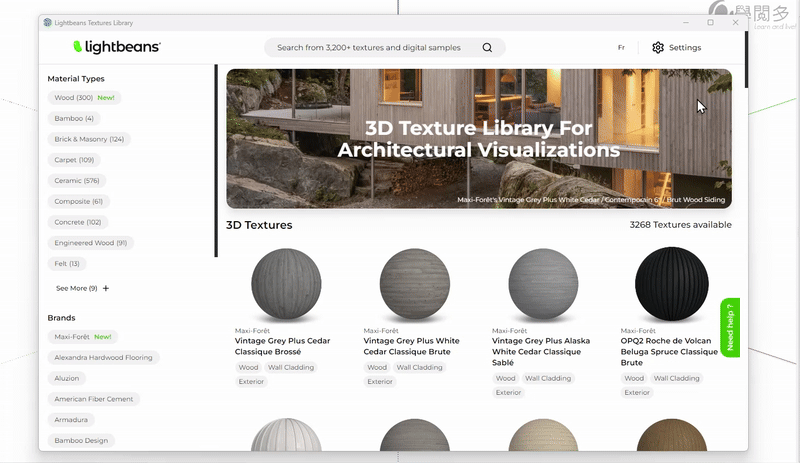Select Alexandra Hardwood Flooring brand
This screenshot has width=800, height=463.
pyautogui.click(x=104, y=357)
